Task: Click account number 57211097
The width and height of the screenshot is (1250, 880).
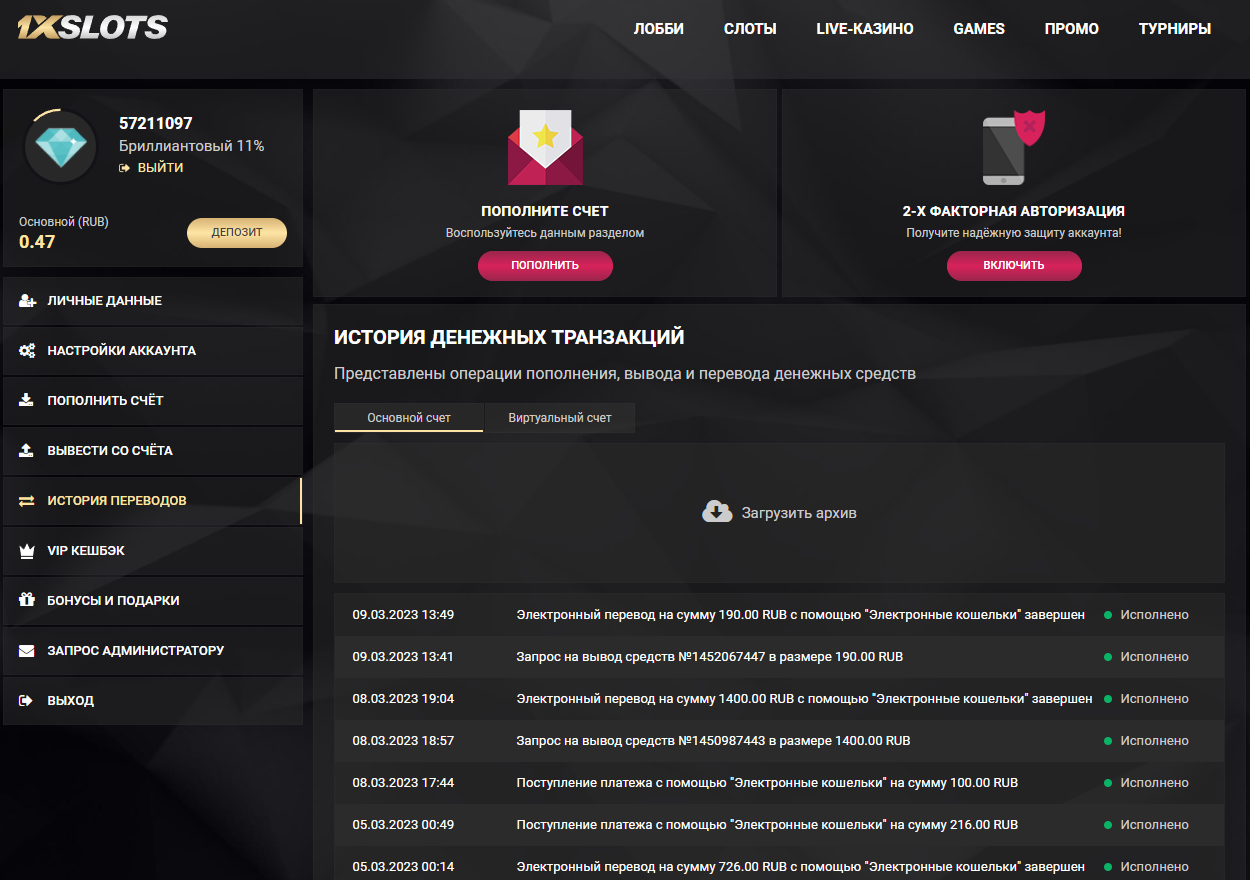Action: [156, 124]
